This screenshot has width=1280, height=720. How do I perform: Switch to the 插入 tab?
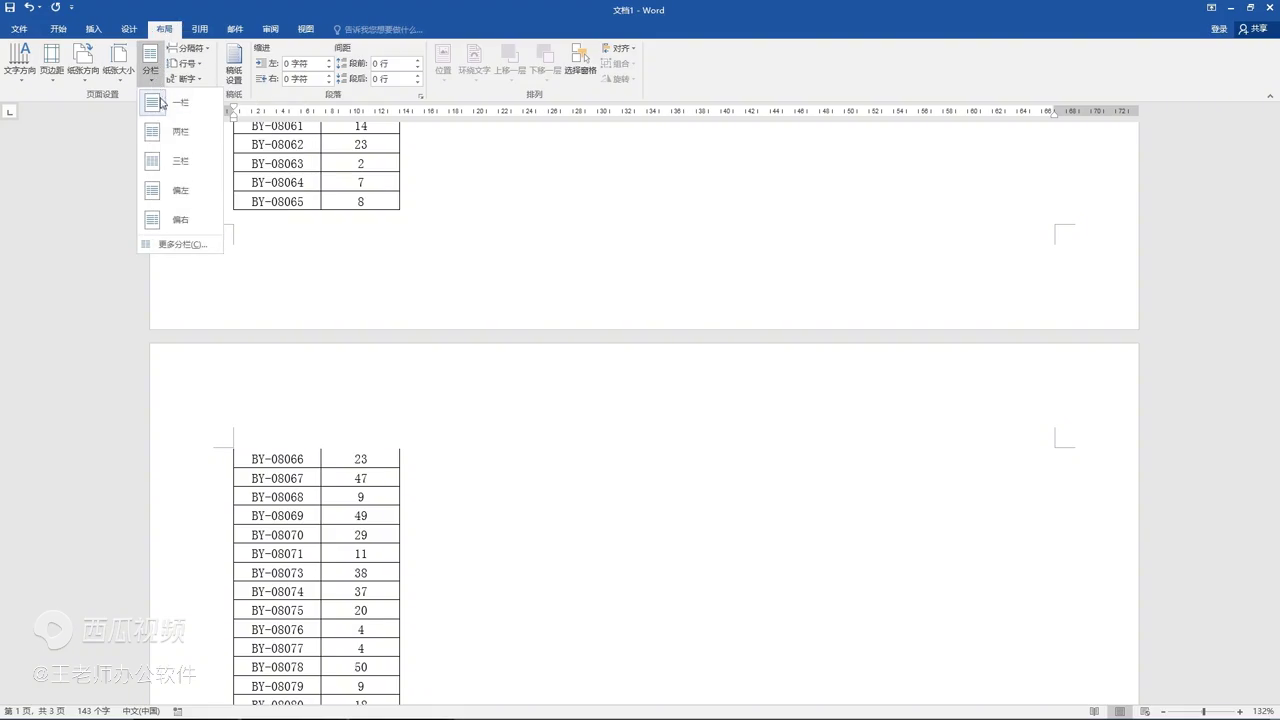[x=94, y=29]
